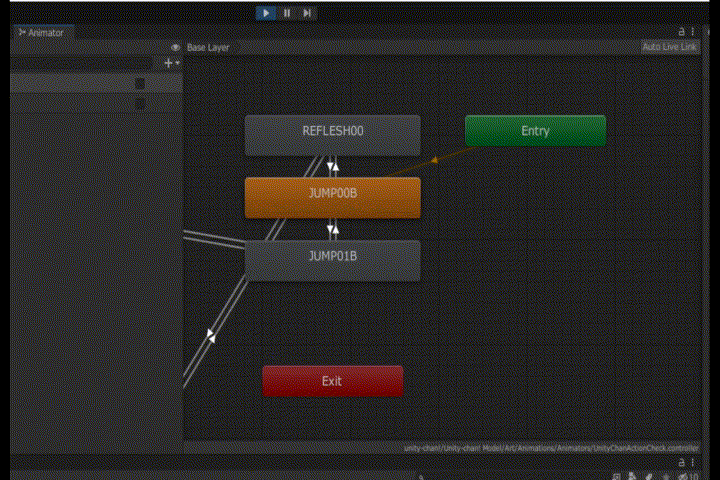720x480 pixels.
Task: Click the Pause button in the toolbar
Action: [x=287, y=13]
